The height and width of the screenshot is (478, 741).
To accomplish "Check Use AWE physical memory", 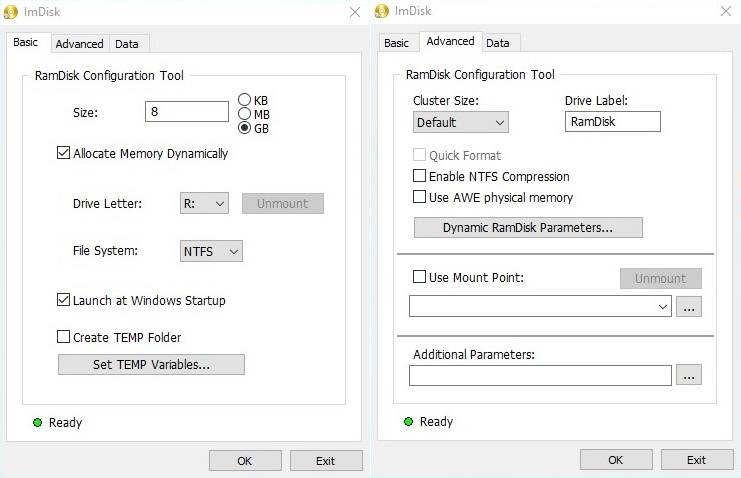I will pos(419,197).
